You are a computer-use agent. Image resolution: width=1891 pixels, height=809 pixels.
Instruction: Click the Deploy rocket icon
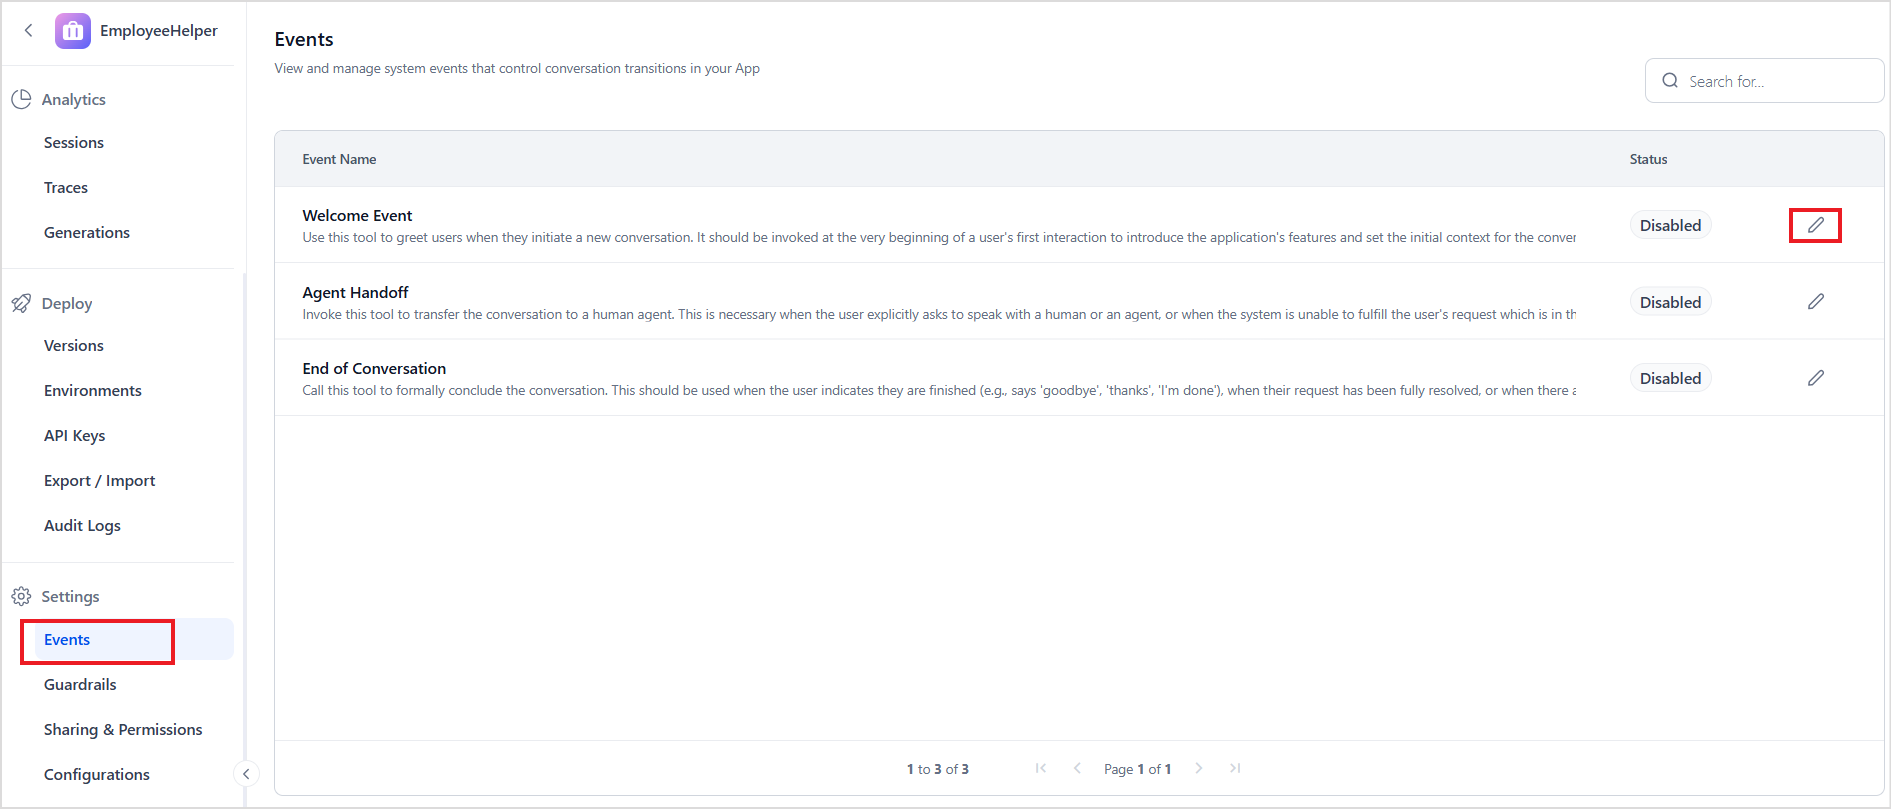[21, 303]
